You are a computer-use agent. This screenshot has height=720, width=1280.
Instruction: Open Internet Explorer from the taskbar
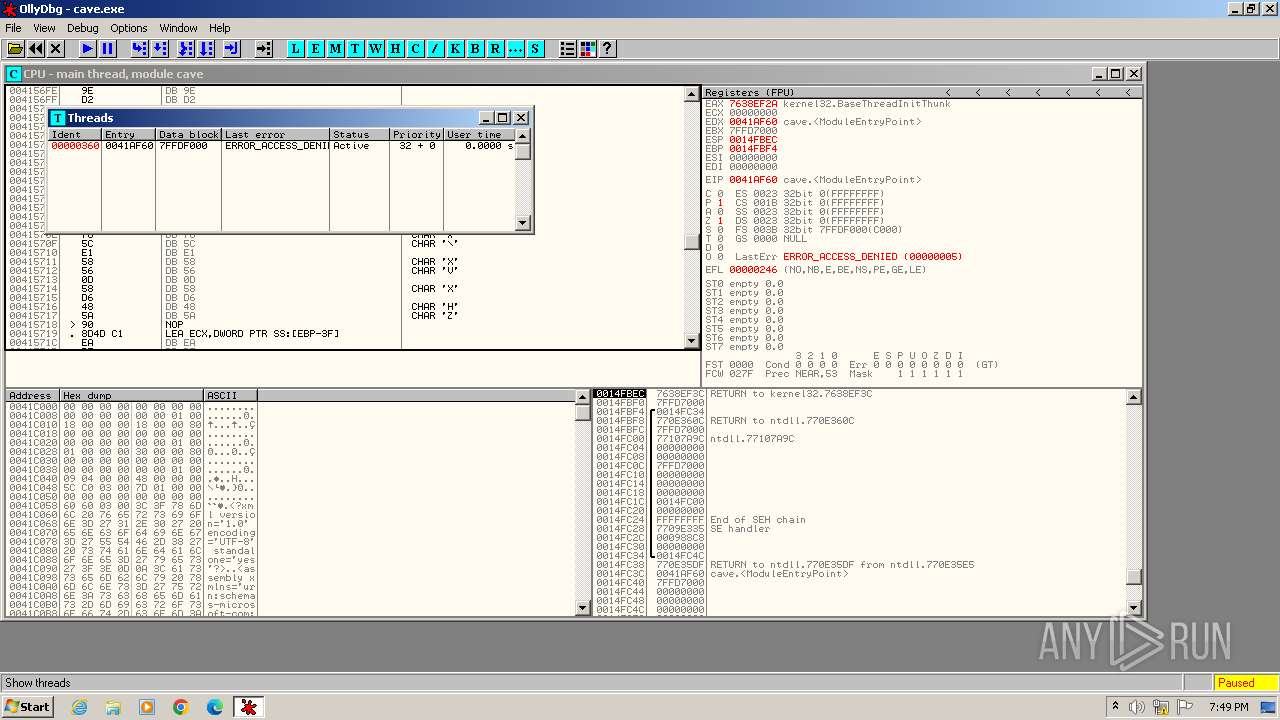point(79,707)
